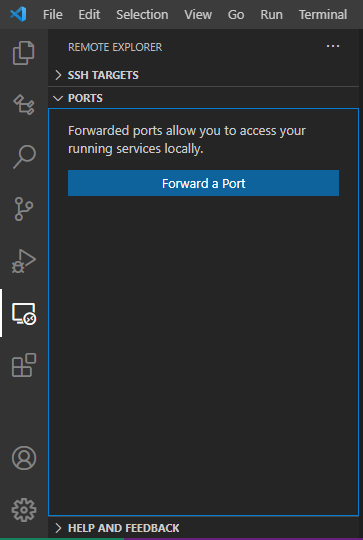The height and width of the screenshot is (540, 363).
Task: Click the 'Forwarded ports allow you' description text
Action: 187,140
